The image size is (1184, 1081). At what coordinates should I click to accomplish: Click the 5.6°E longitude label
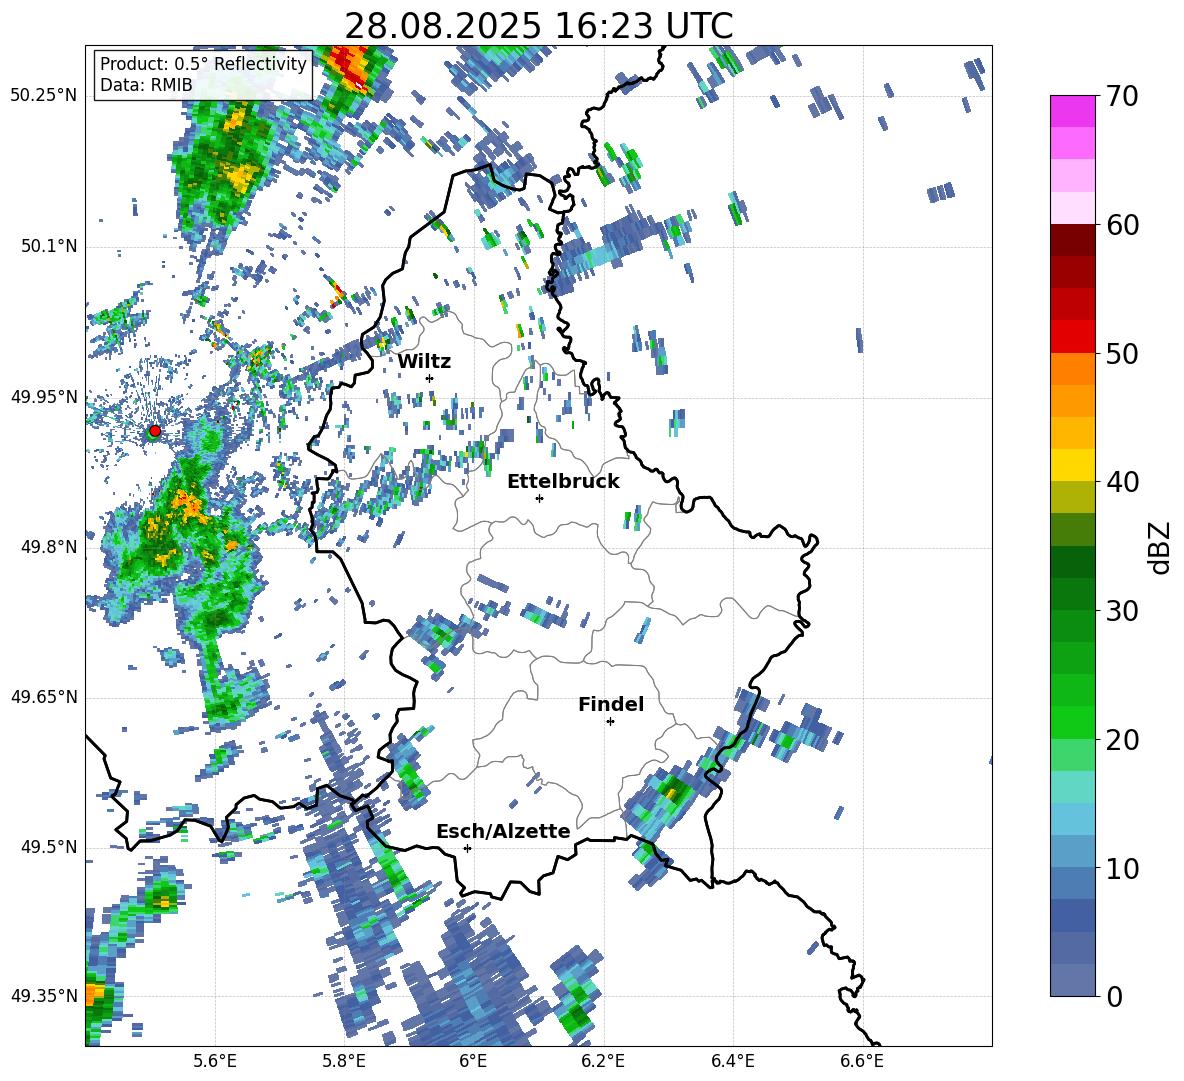214,1061
